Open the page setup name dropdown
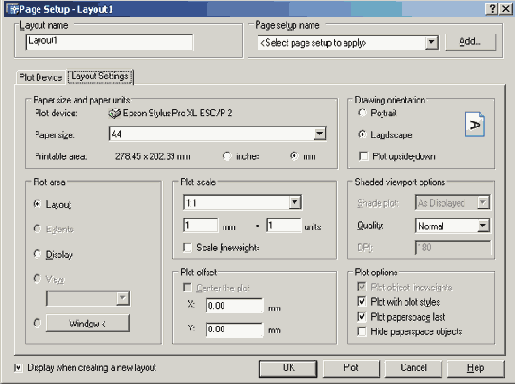 [432, 42]
